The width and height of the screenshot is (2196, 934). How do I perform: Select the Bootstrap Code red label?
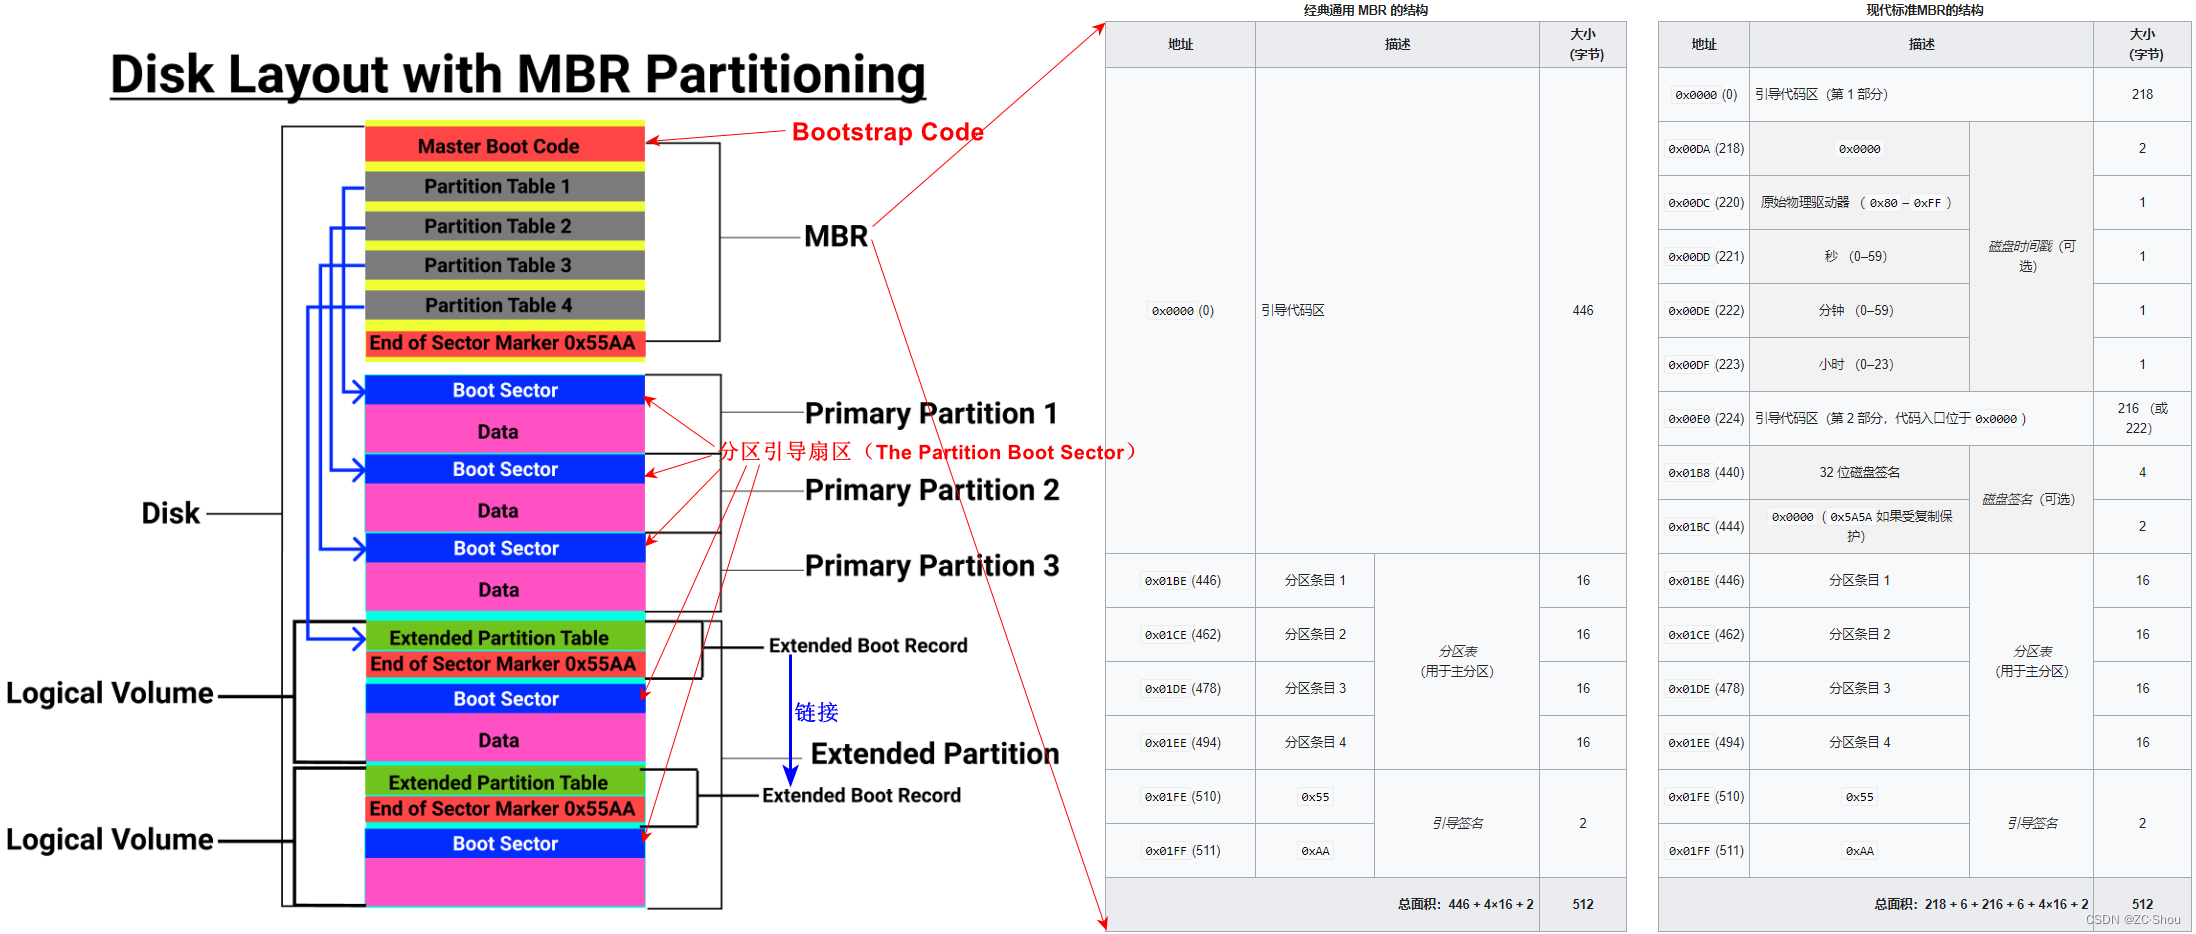tap(886, 131)
